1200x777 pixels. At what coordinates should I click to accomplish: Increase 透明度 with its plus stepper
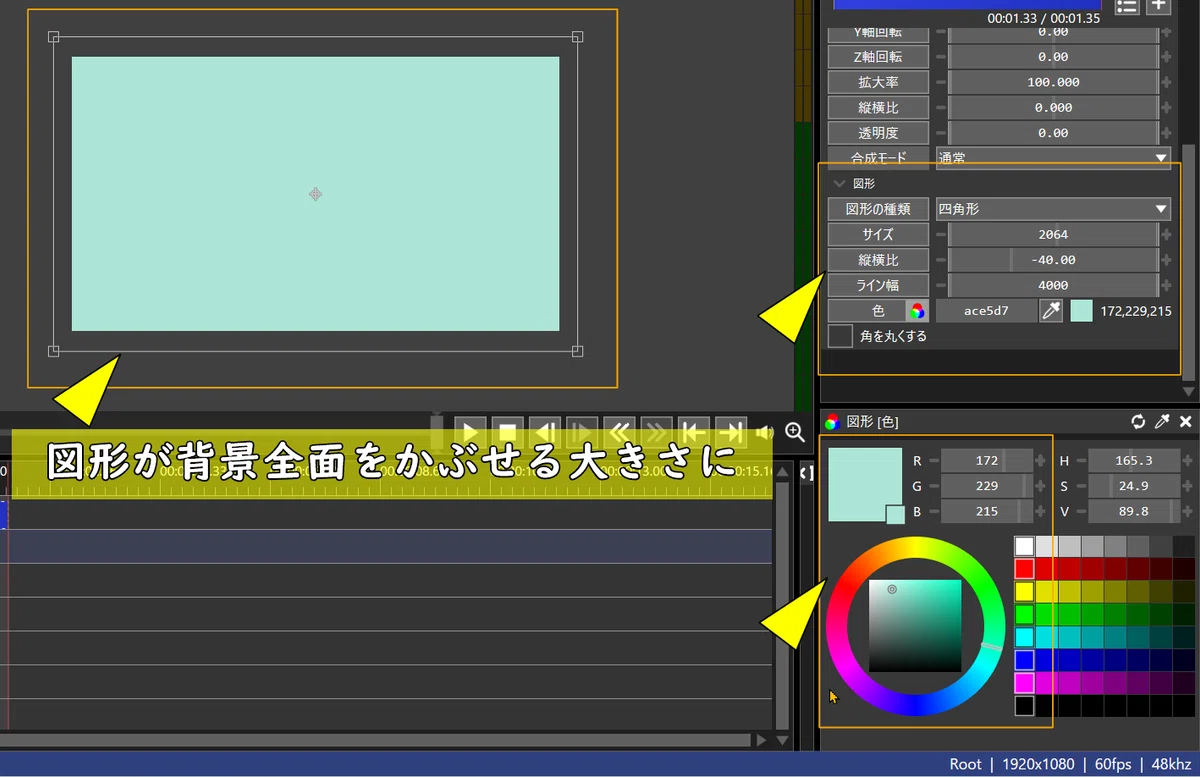point(1166,132)
